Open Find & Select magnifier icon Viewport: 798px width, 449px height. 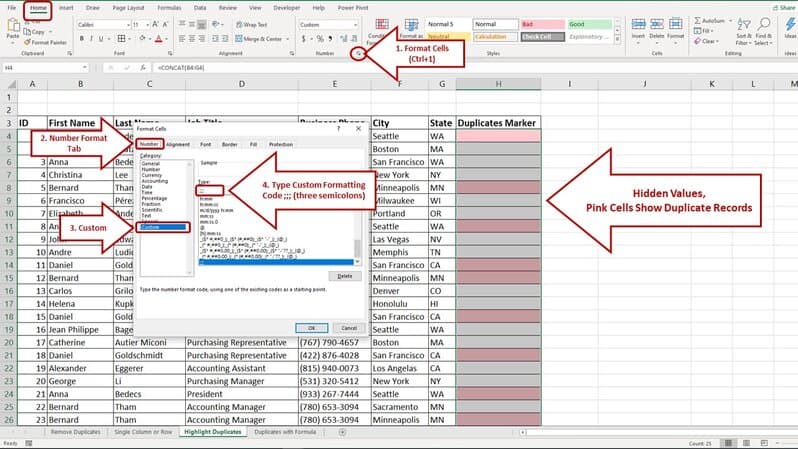763,24
